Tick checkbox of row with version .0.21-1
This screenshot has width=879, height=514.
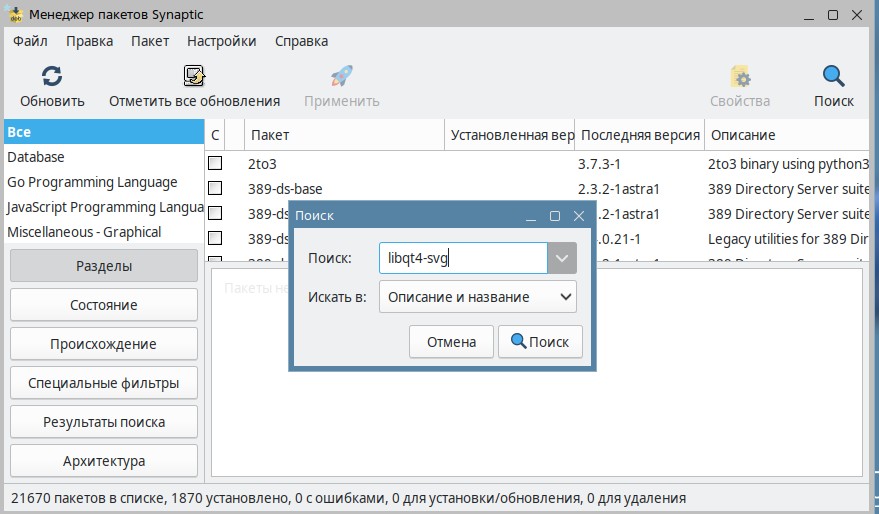215,238
